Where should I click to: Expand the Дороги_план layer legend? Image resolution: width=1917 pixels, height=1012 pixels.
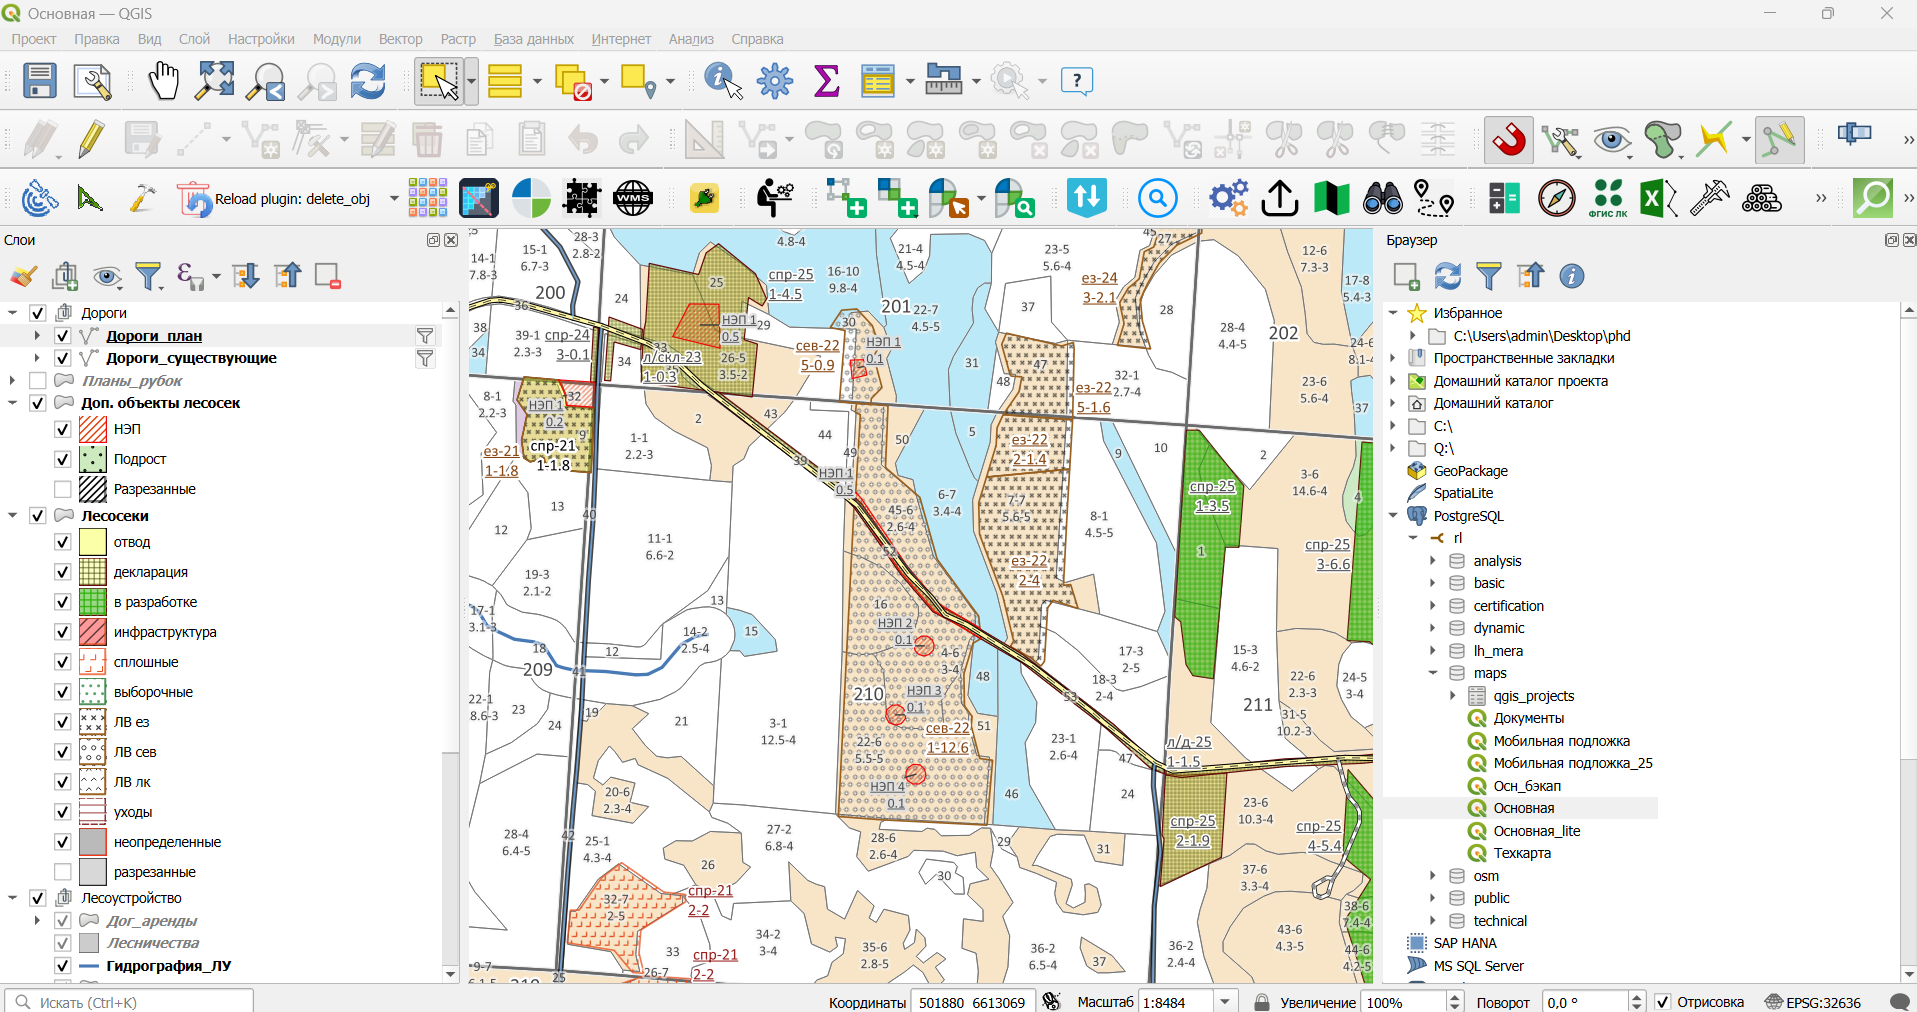[x=37, y=336]
